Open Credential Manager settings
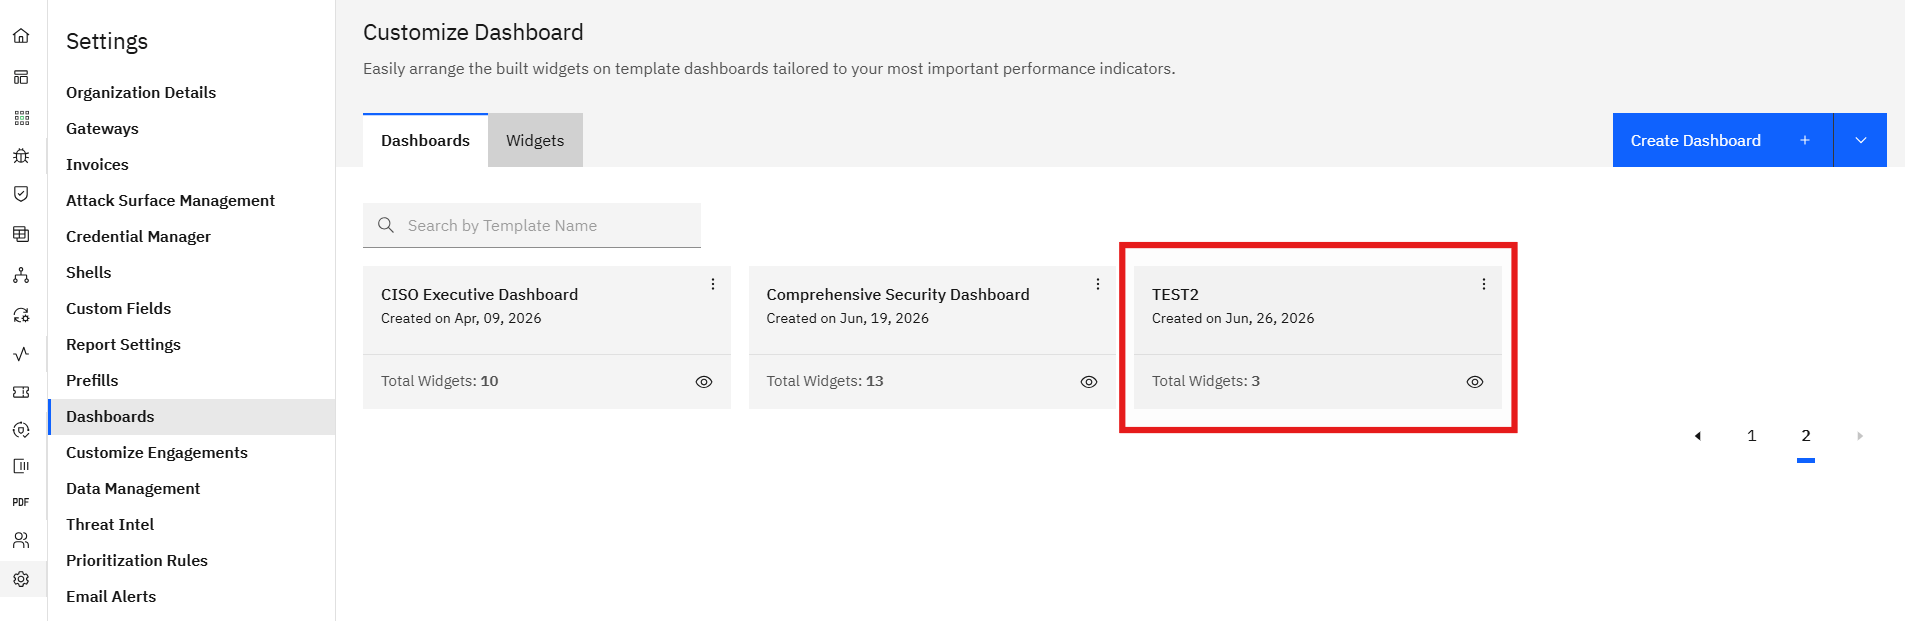This screenshot has height=621, width=1905. [138, 236]
